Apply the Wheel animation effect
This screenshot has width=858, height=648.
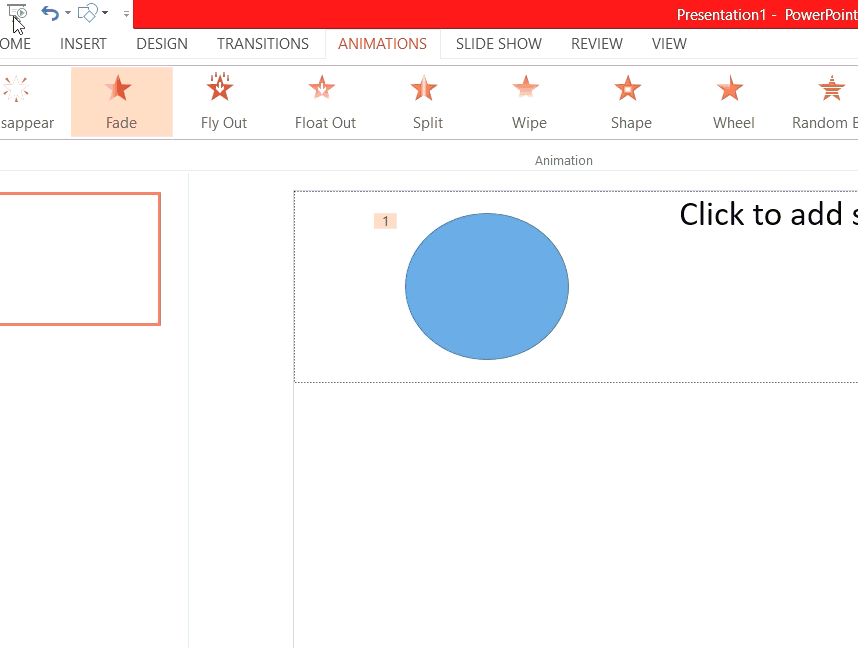point(733,102)
